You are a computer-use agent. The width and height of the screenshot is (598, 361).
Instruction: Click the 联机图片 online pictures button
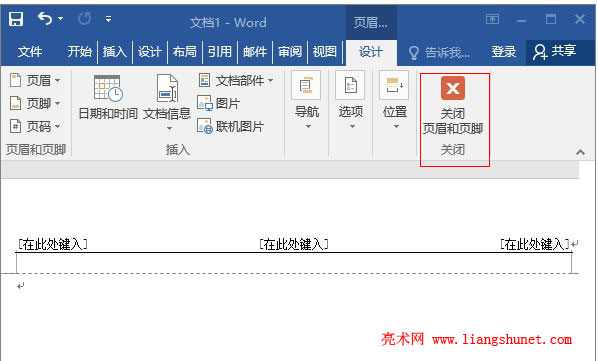[x=230, y=126]
